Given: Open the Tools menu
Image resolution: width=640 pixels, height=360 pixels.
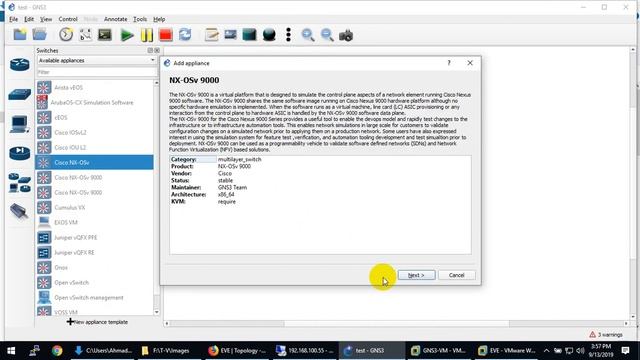Looking at the screenshot, I should coord(140,19).
